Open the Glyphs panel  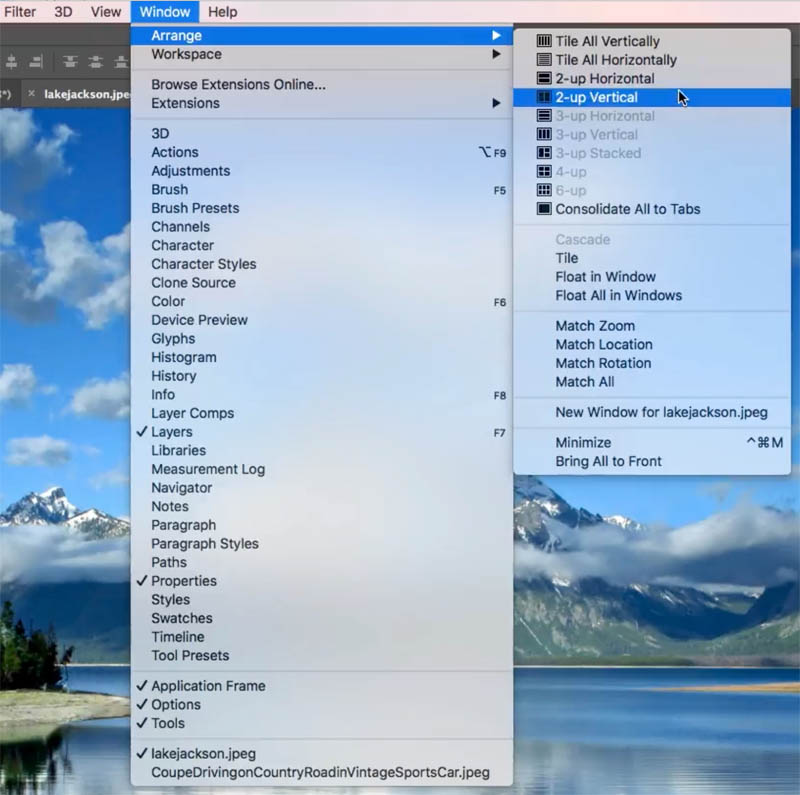[321, 339]
